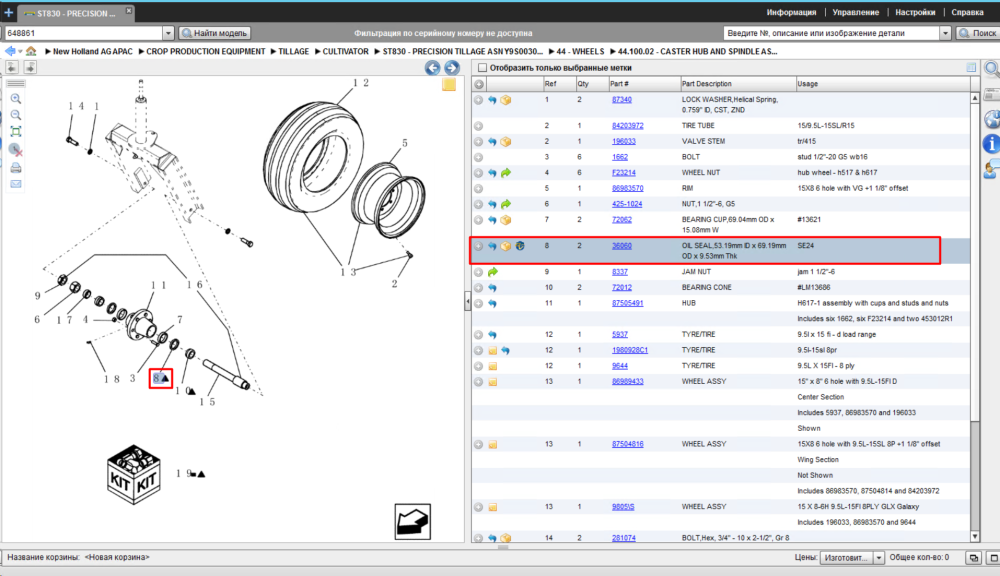1000x576 pixels.
Task: Zoom in on the parts diagram
Action: point(16,98)
